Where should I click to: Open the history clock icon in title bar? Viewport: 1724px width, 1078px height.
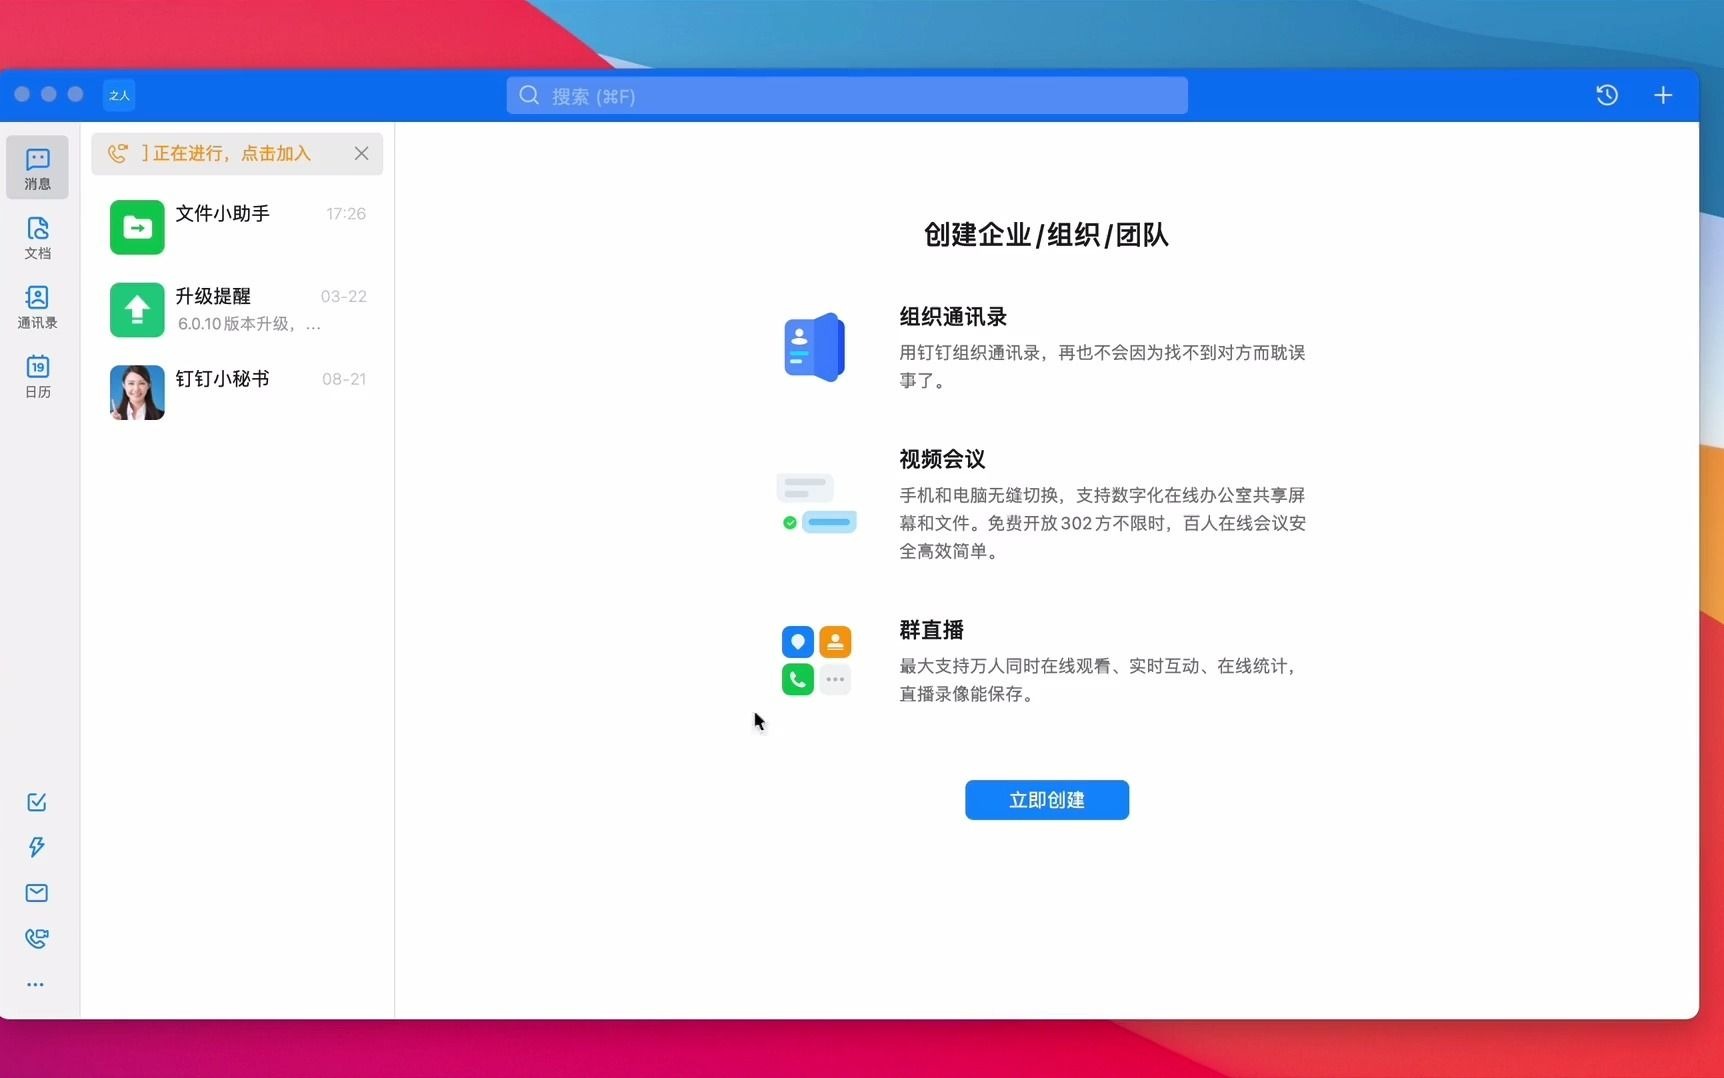[x=1607, y=95]
